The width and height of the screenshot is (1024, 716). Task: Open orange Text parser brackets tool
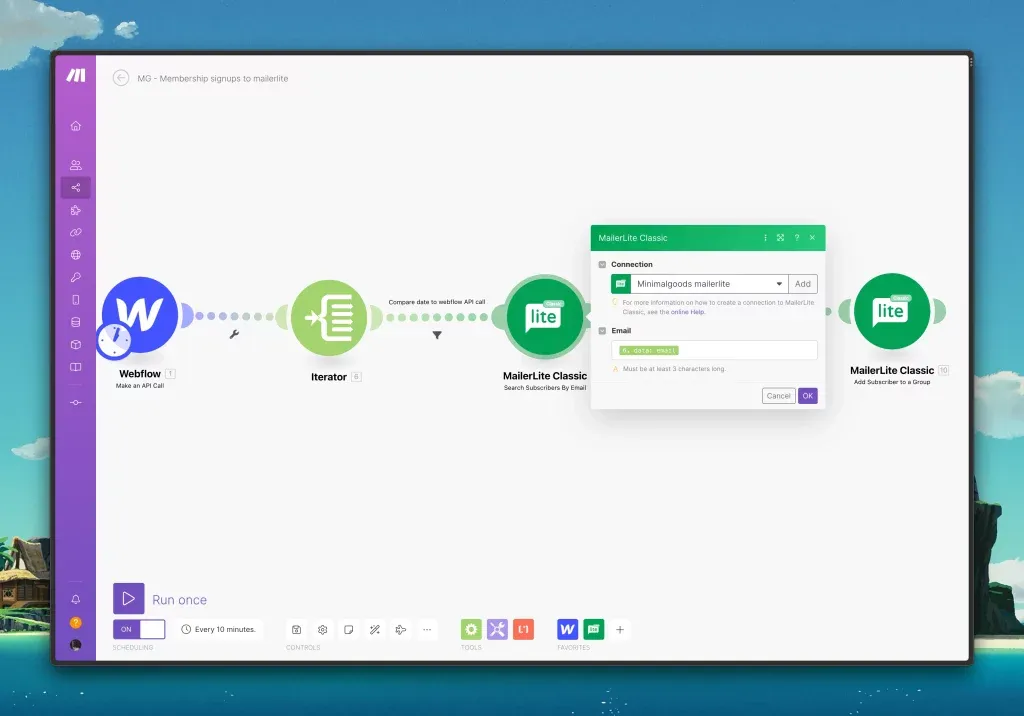tap(523, 629)
